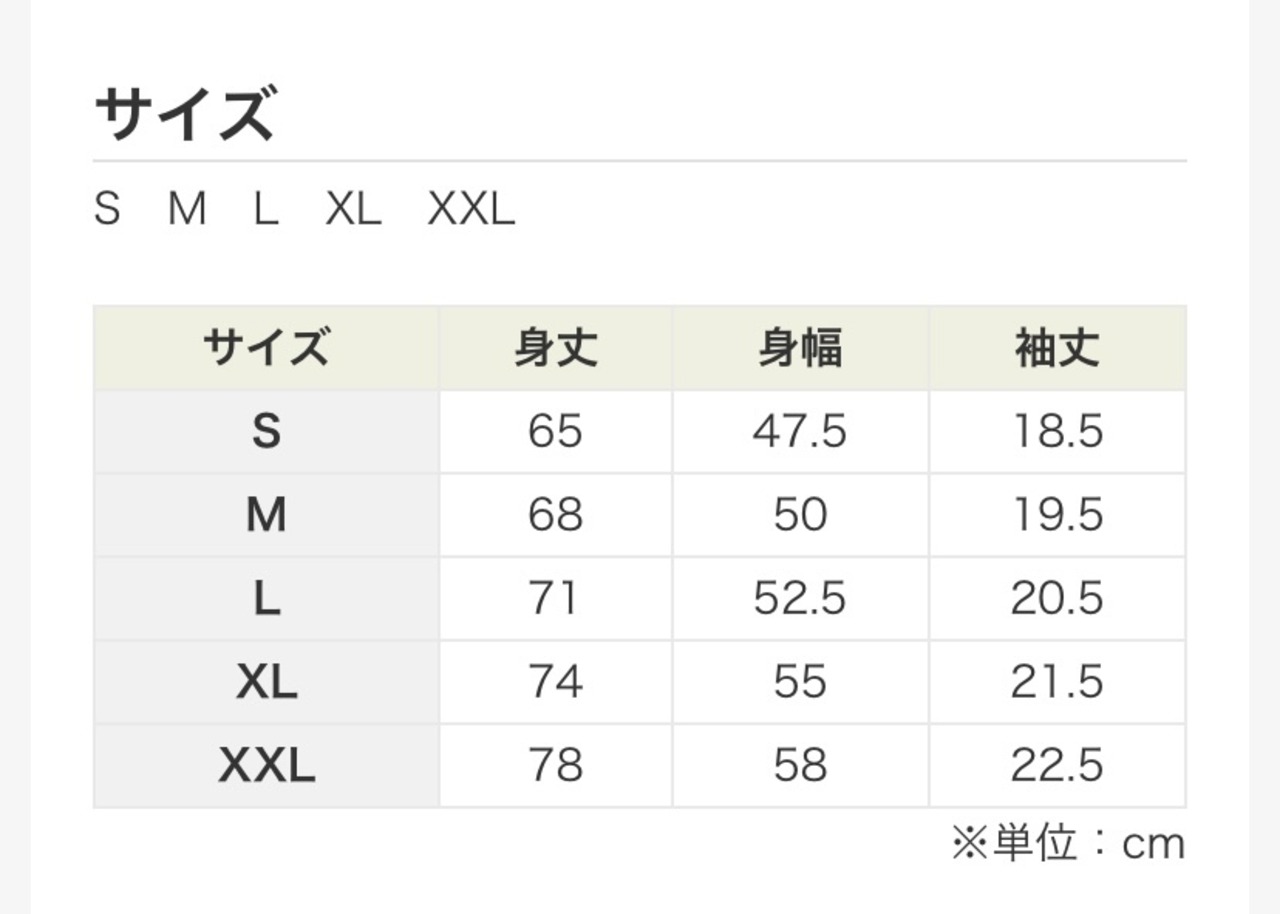Click the 22.5 sleeve length cell
Screen dimensions: 1280x914
pos(1057,766)
